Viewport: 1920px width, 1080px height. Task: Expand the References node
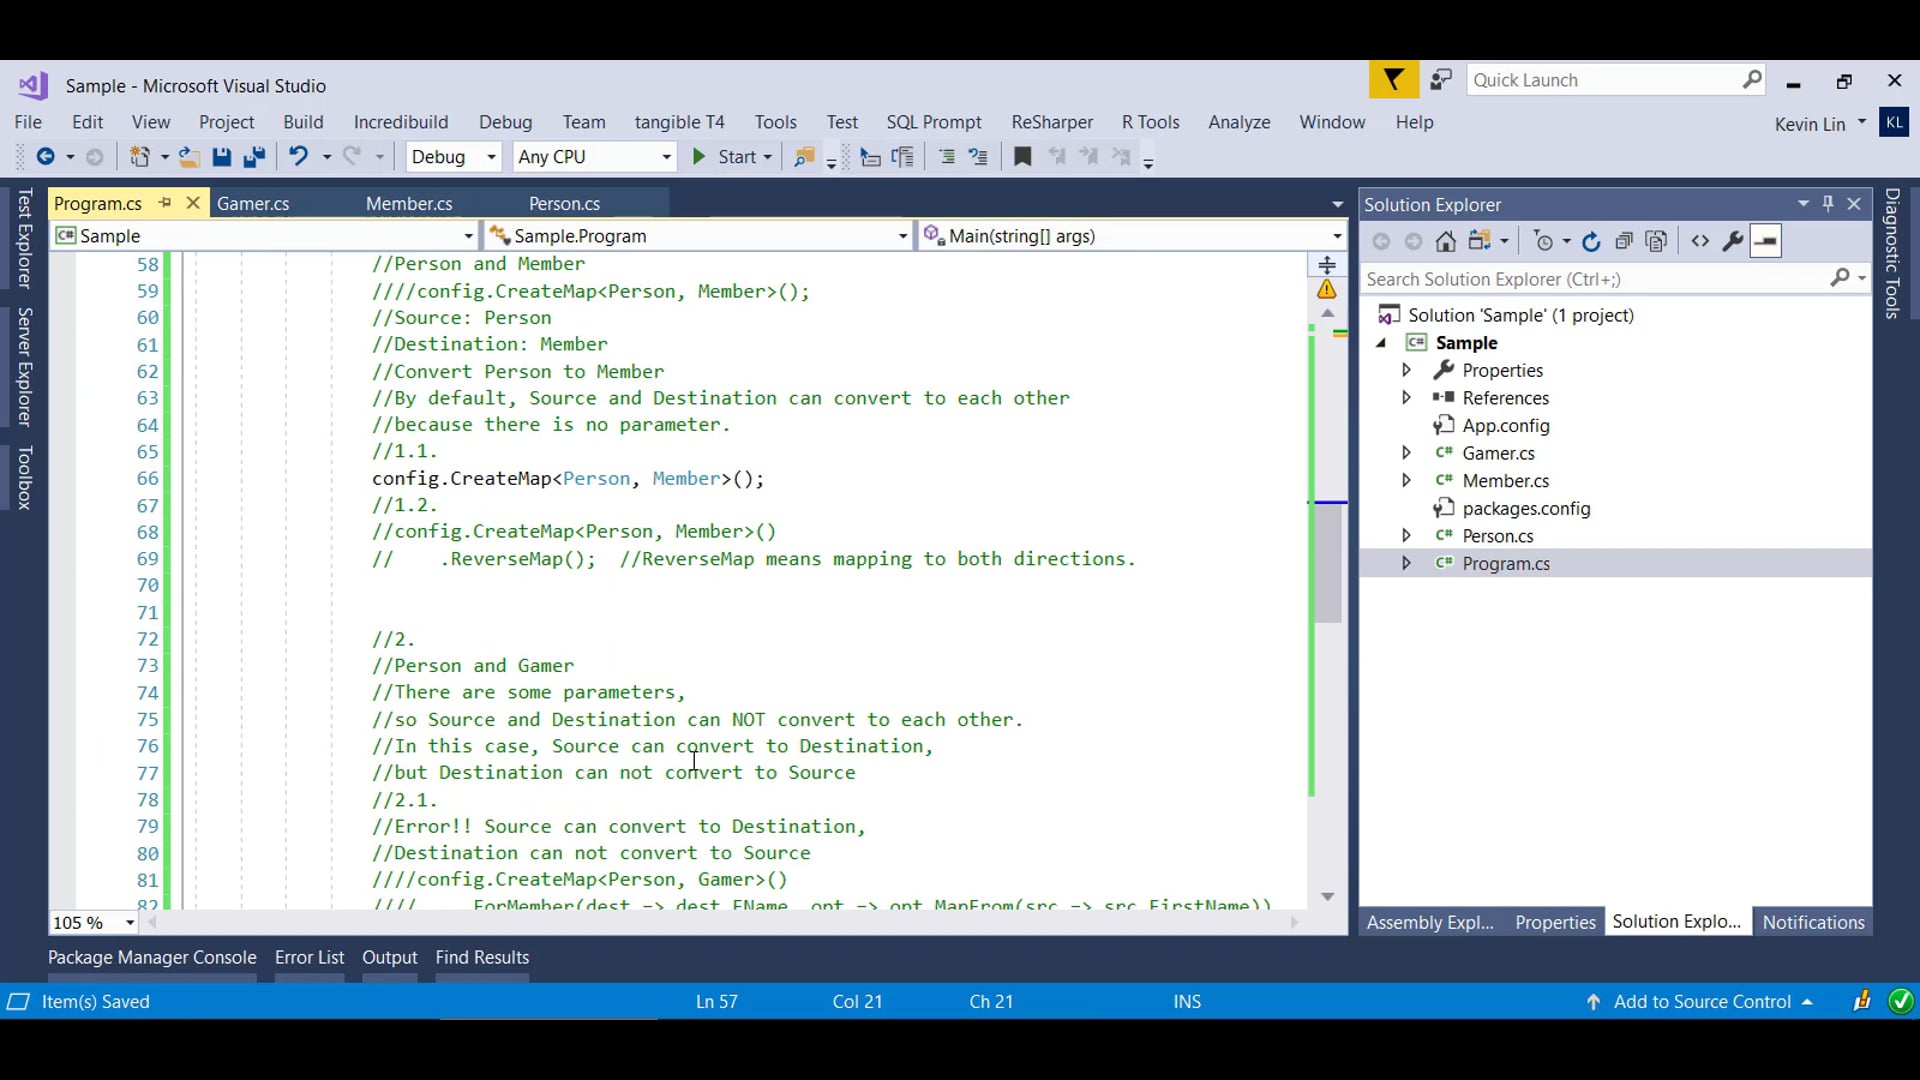1406,398
